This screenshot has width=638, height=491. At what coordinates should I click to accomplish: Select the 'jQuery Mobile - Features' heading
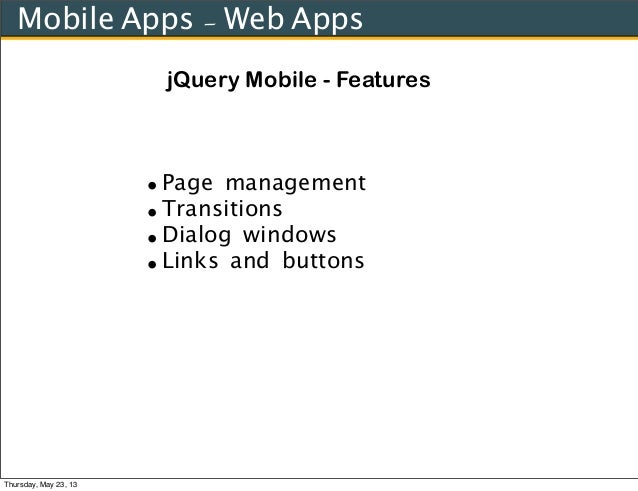298,80
